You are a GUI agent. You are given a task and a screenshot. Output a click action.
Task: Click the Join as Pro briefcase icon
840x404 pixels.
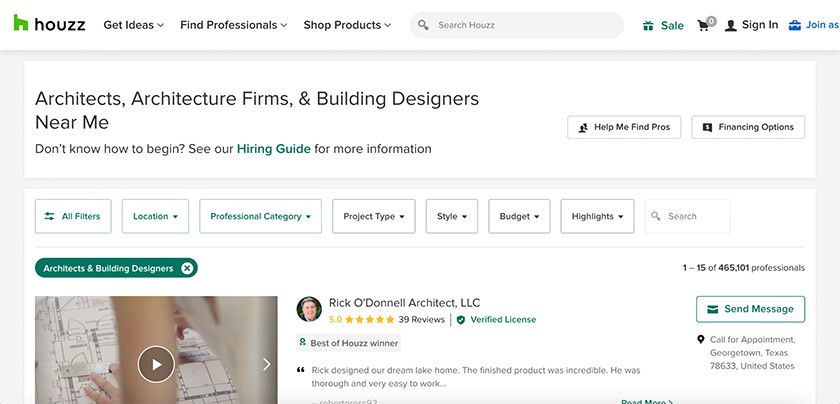click(795, 25)
